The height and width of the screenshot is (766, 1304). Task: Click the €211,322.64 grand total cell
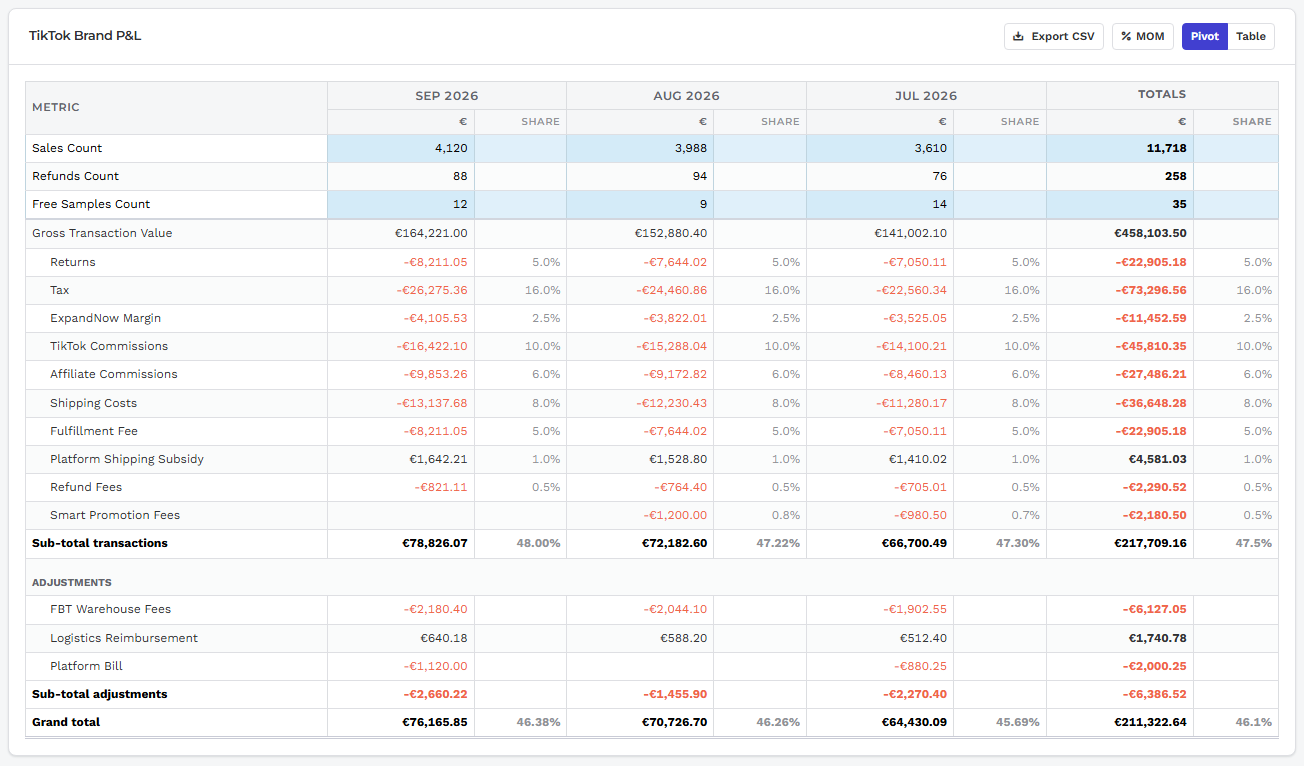click(x=1120, y=722)
